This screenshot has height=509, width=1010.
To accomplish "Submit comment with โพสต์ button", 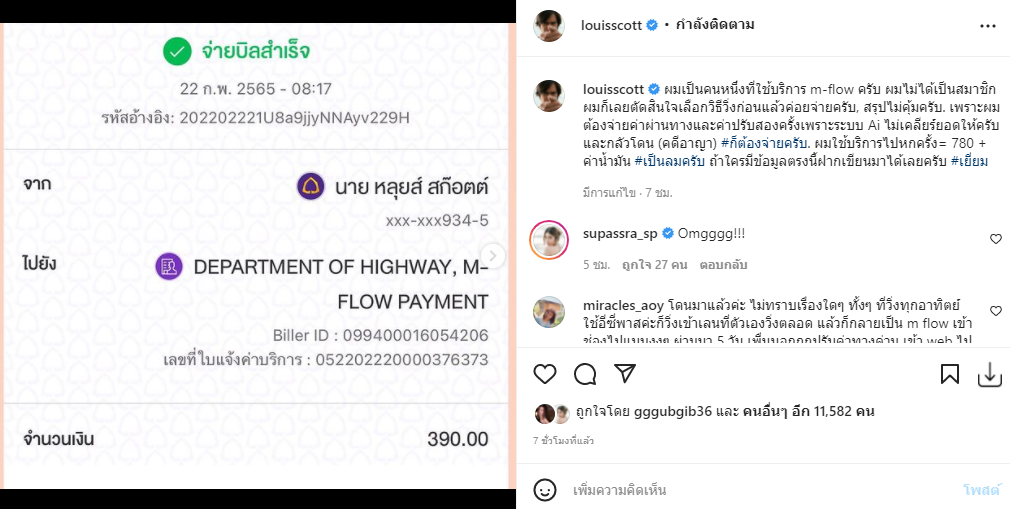I will pos(981,490).
